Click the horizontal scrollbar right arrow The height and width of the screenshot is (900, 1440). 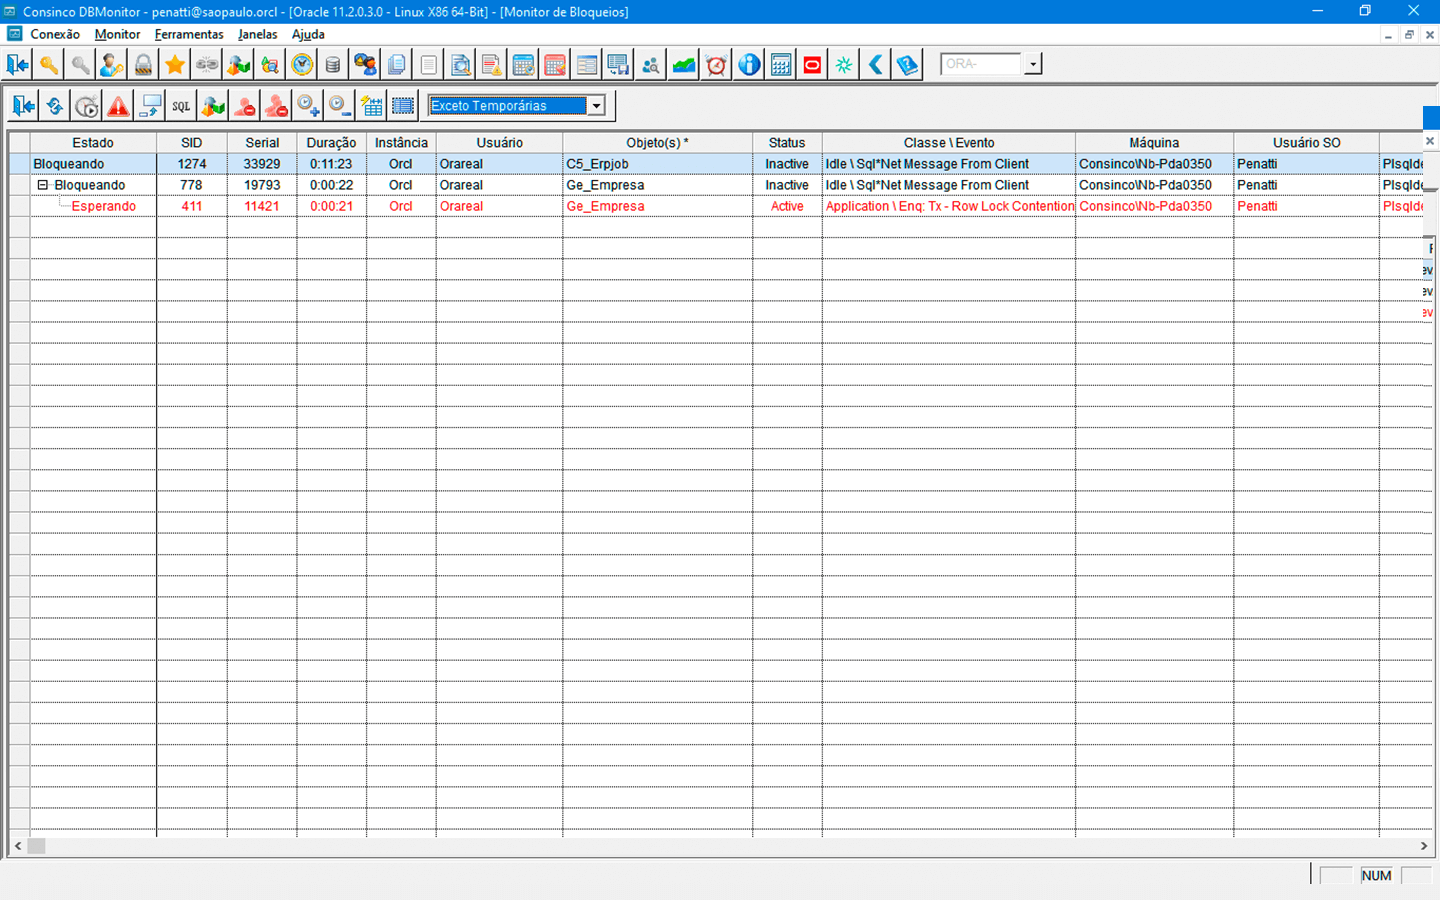pyautogui.click(x=1424, y=846)
